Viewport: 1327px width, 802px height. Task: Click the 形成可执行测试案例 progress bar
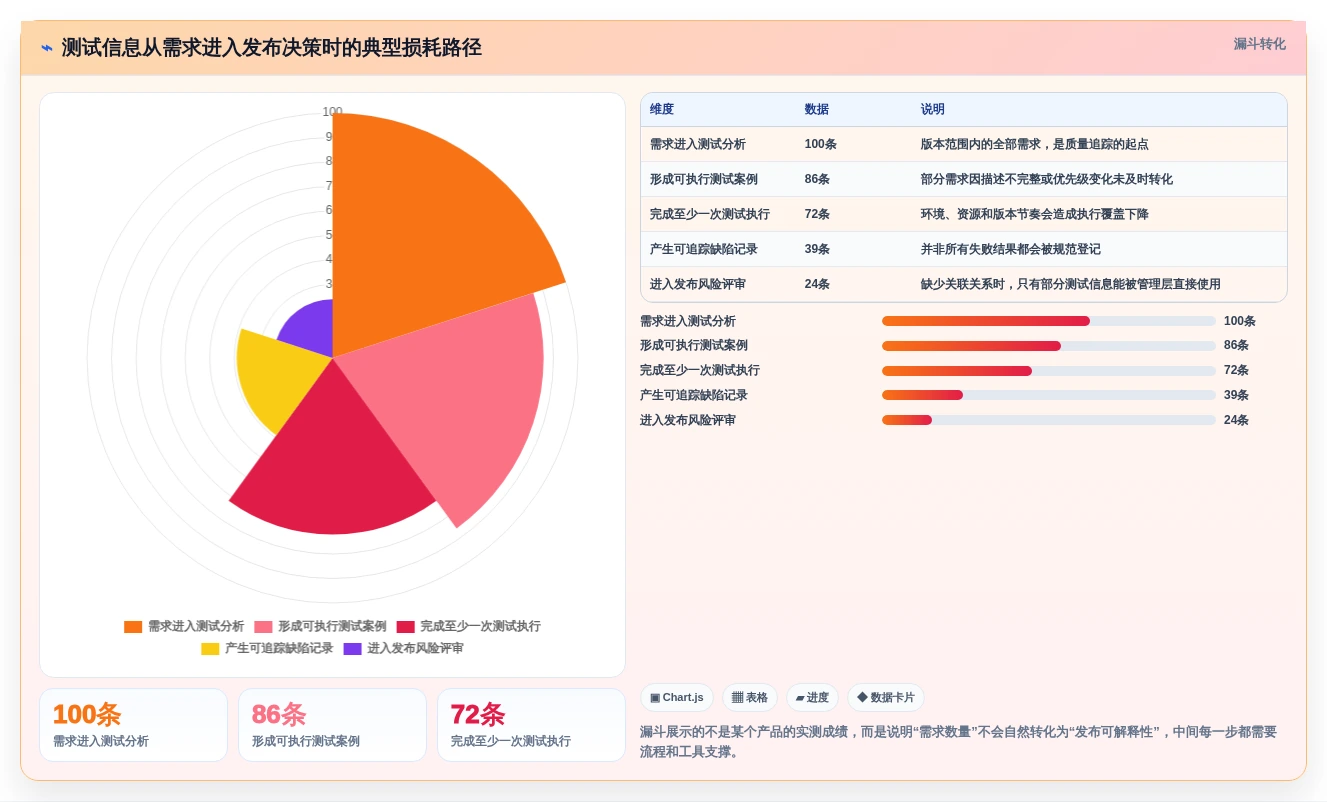click(1049, 346)
